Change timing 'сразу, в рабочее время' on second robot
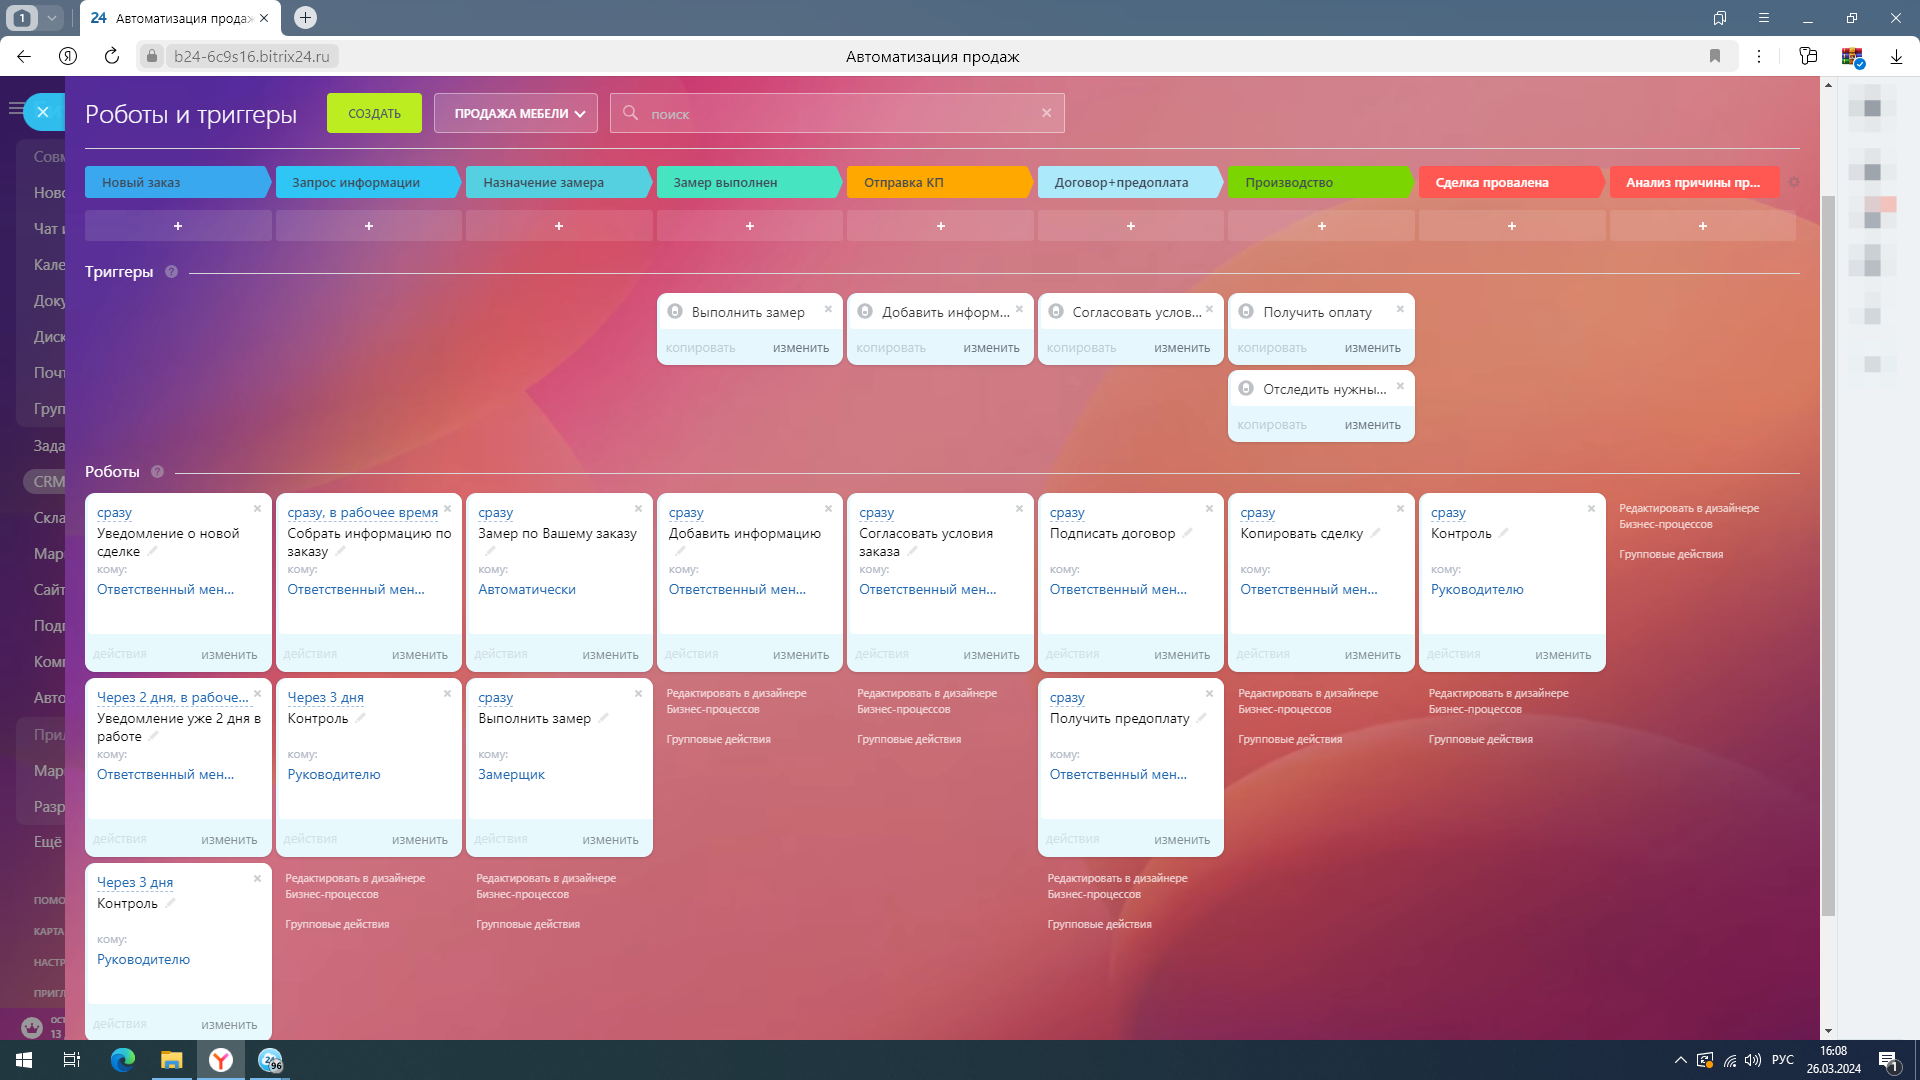This screenshot has height=1080, width=1920. coord(362,512)
